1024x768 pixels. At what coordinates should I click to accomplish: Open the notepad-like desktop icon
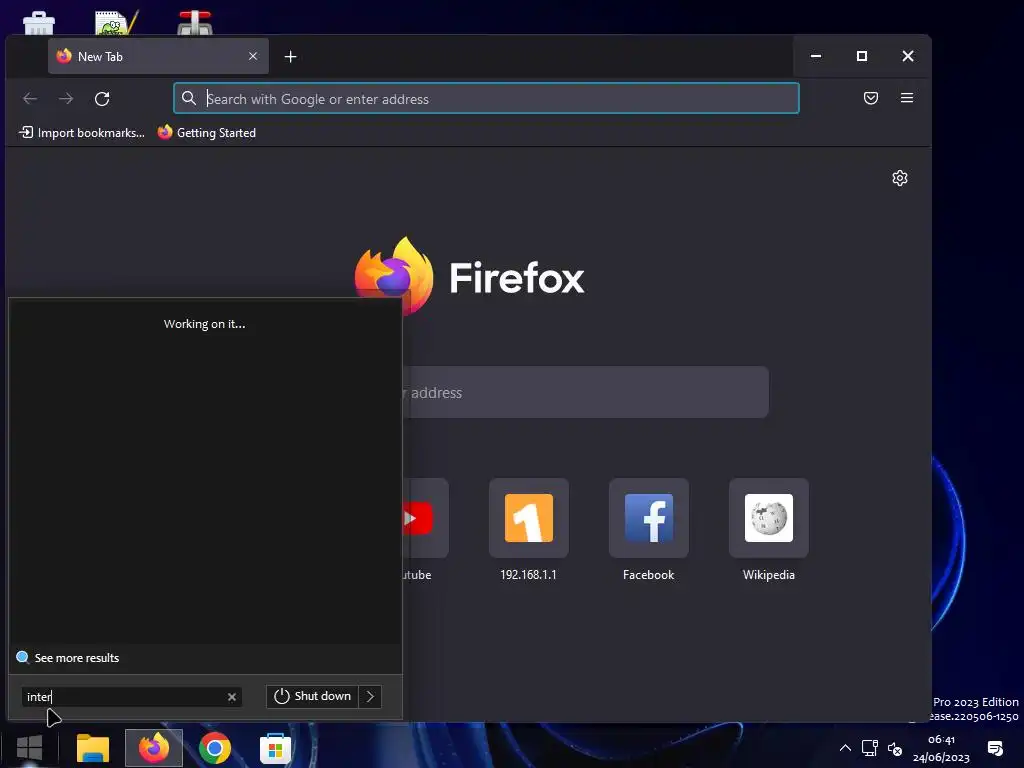(116, 23)
